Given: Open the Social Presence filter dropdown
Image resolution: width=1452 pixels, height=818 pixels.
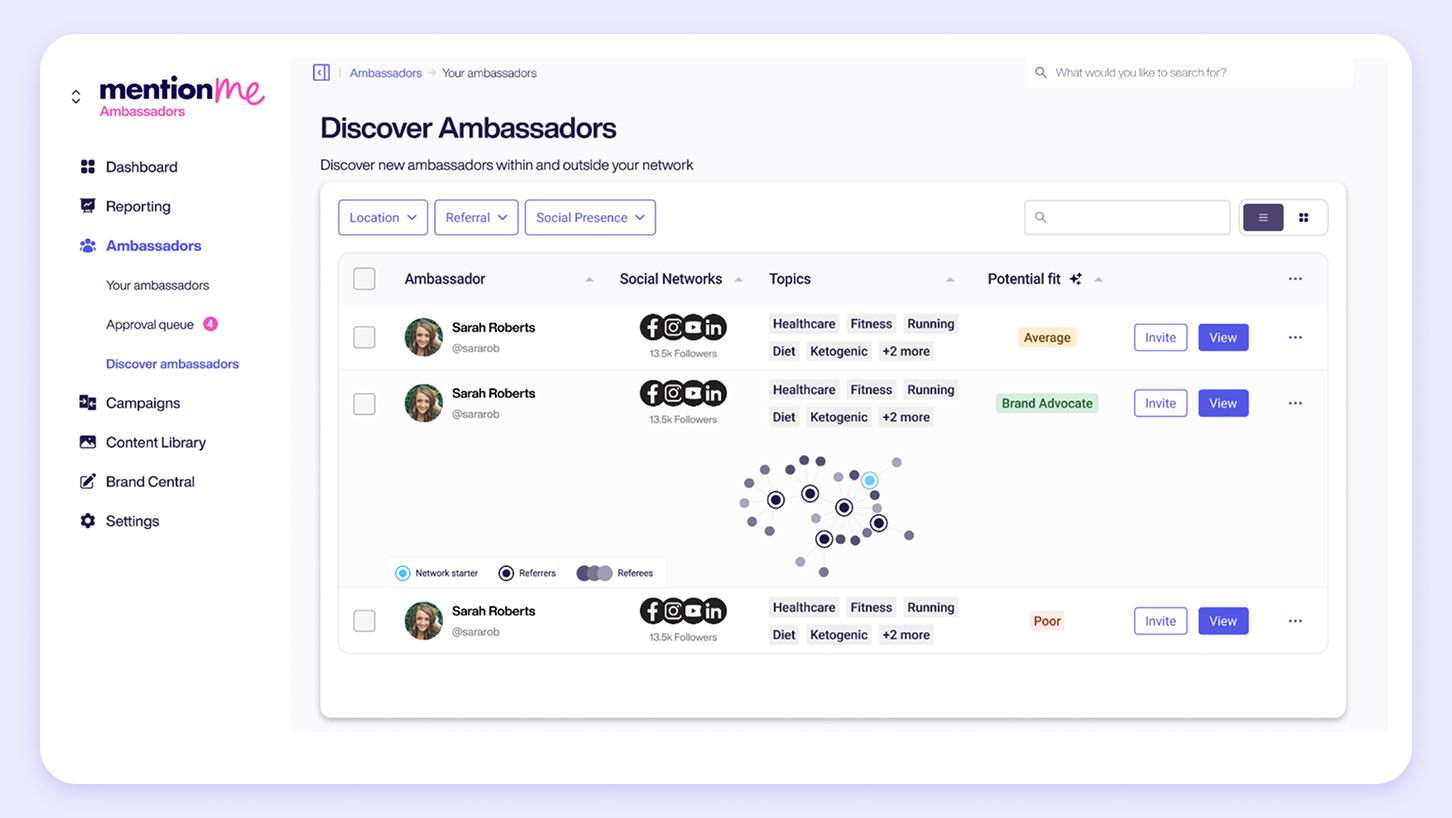Looking at the screenshot, I should tap(590, 217).
